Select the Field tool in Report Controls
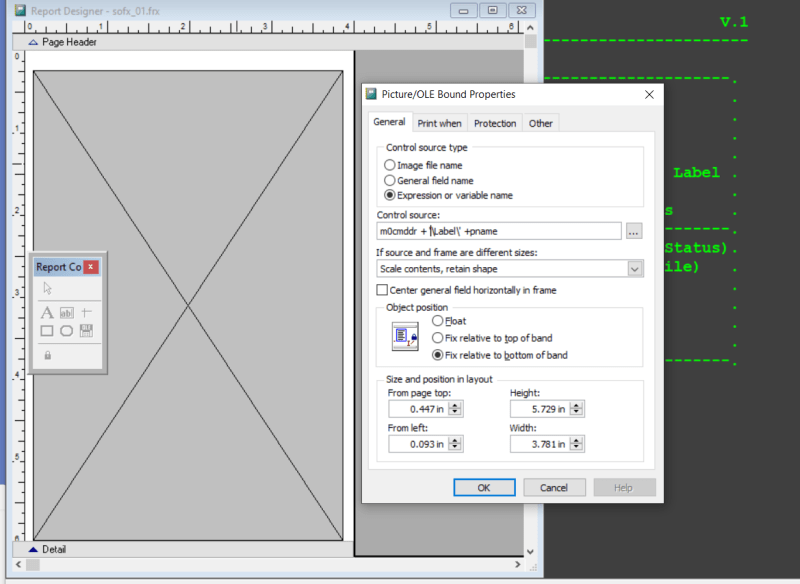Image resolution: width=800 pixels, height=584 pixels. tap(67, 312)
